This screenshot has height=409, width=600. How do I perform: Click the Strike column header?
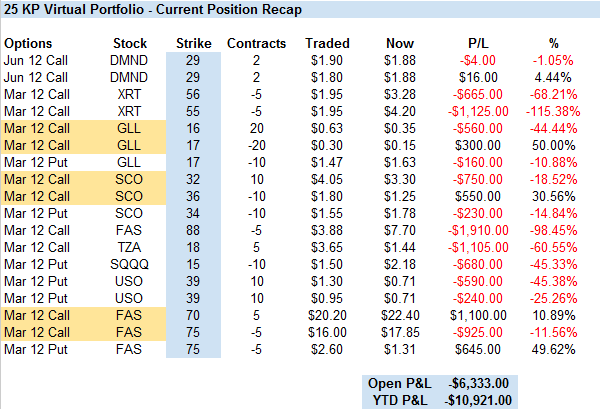193,44
